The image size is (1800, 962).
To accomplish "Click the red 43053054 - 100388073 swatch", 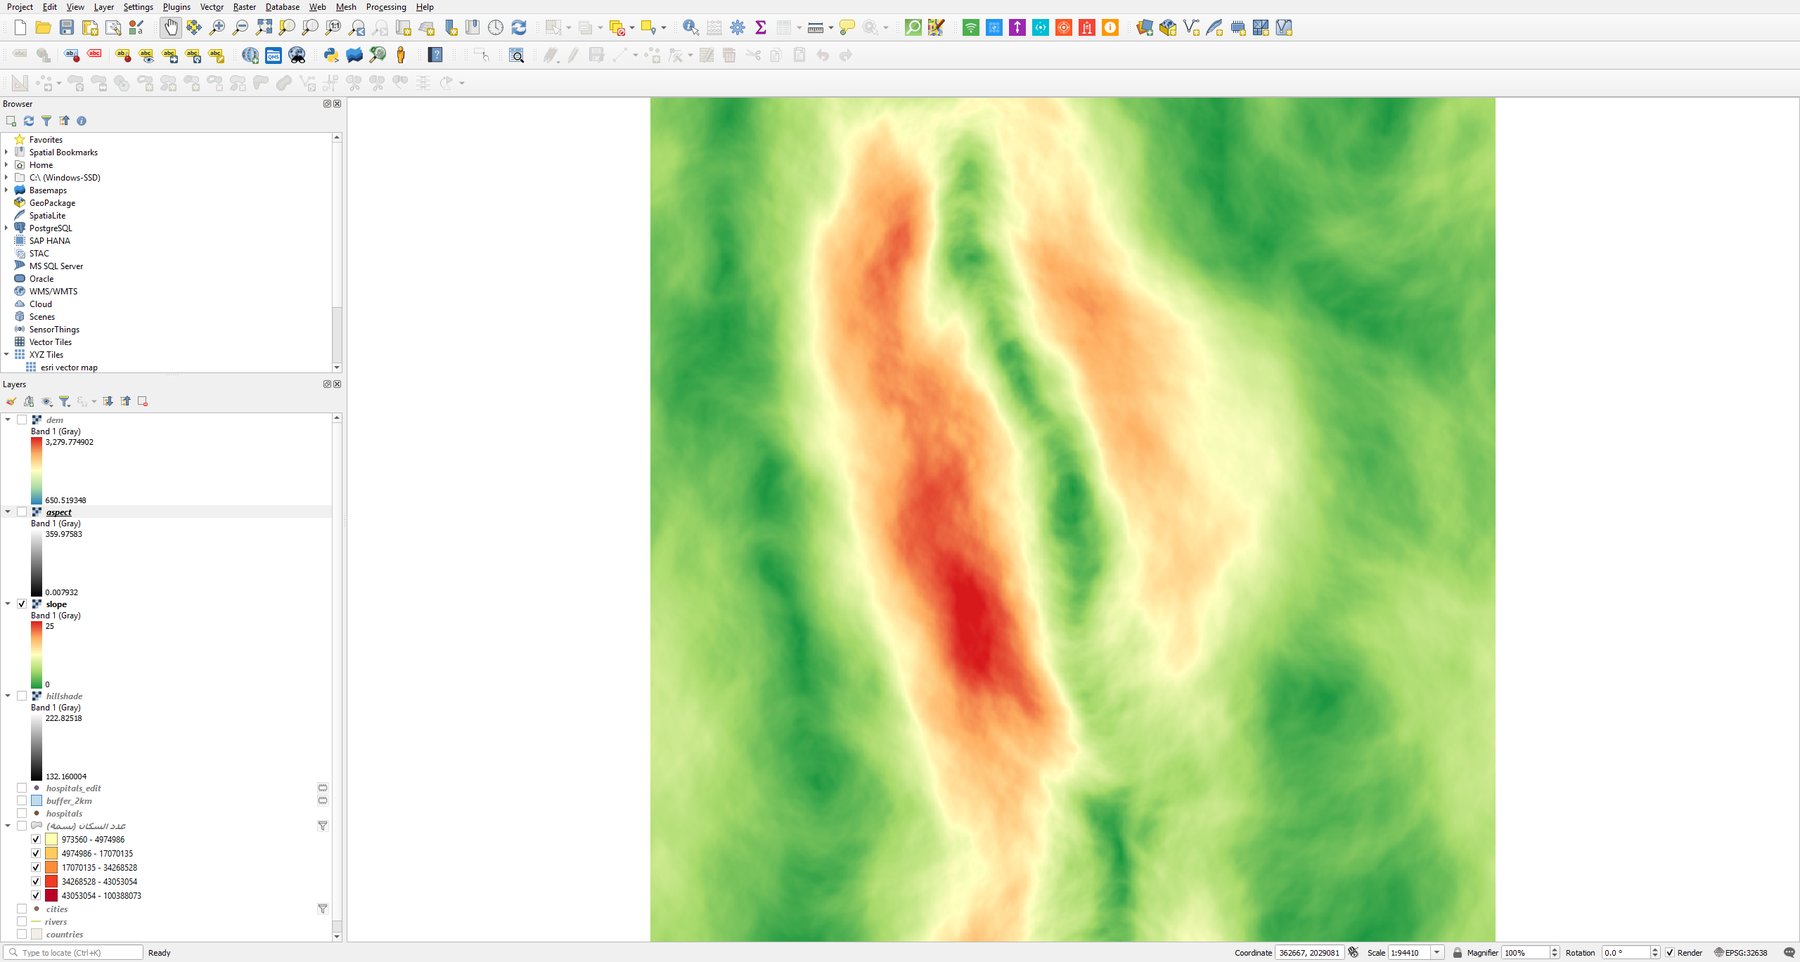I will click(x=51, y=896).
